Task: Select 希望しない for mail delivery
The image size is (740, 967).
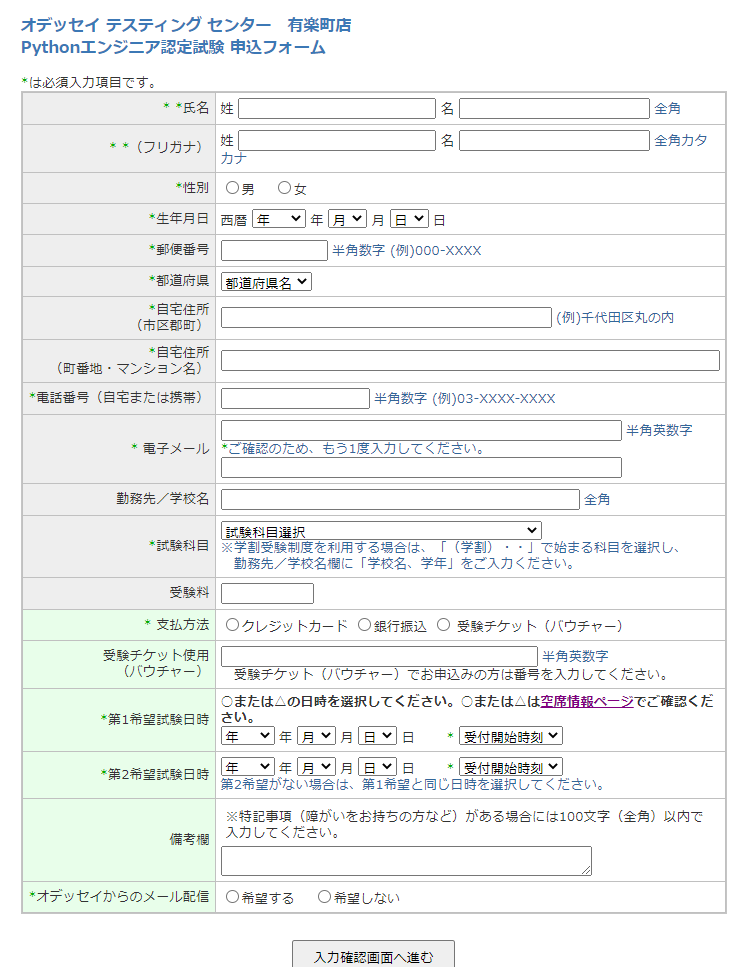Action: point(324,897)
